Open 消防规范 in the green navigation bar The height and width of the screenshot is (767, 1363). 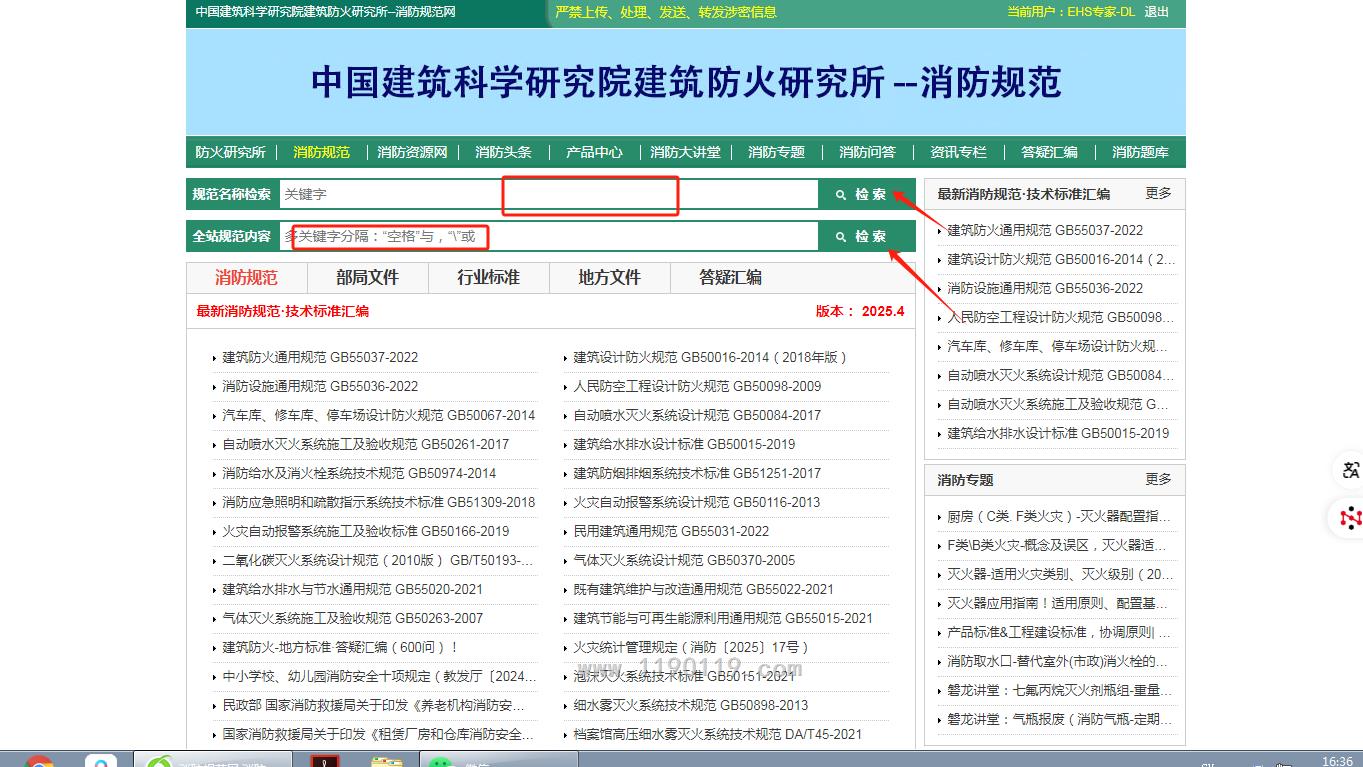pos(321,152)
